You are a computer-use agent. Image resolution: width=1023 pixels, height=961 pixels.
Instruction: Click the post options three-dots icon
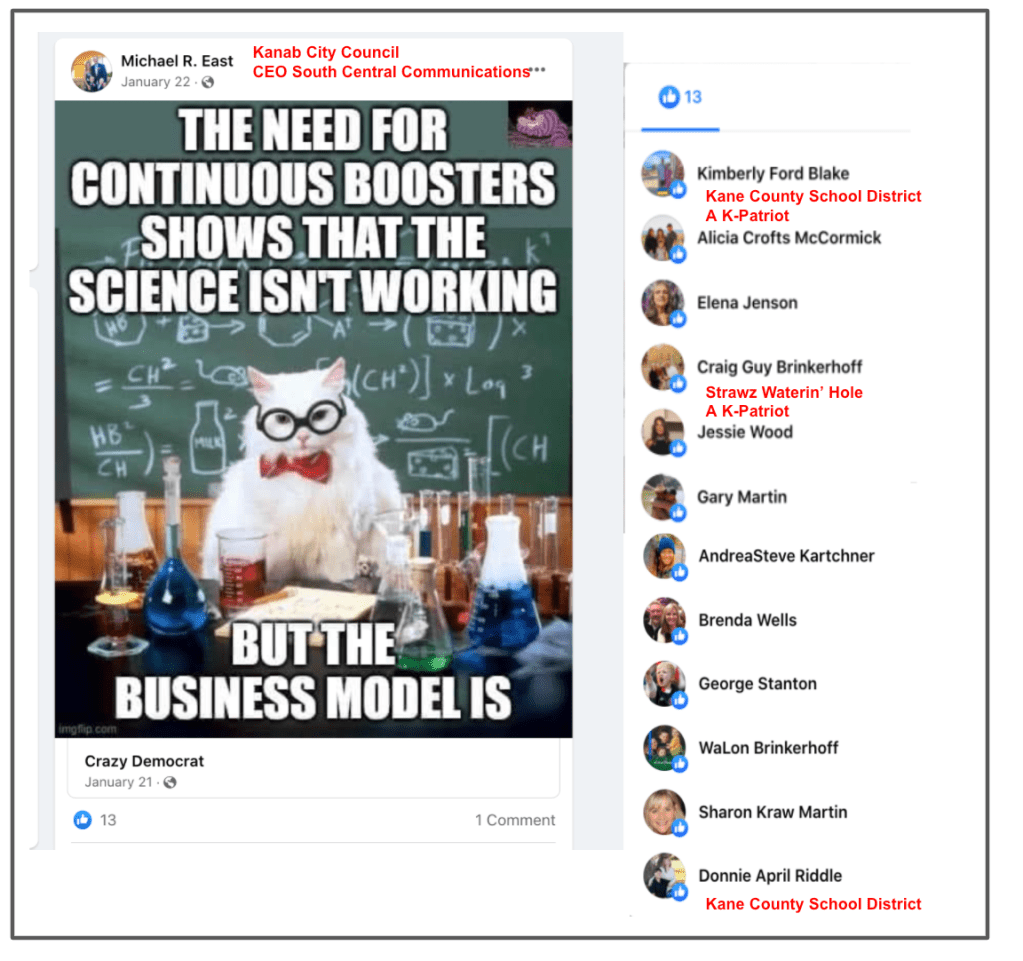[x=538, y=70]
